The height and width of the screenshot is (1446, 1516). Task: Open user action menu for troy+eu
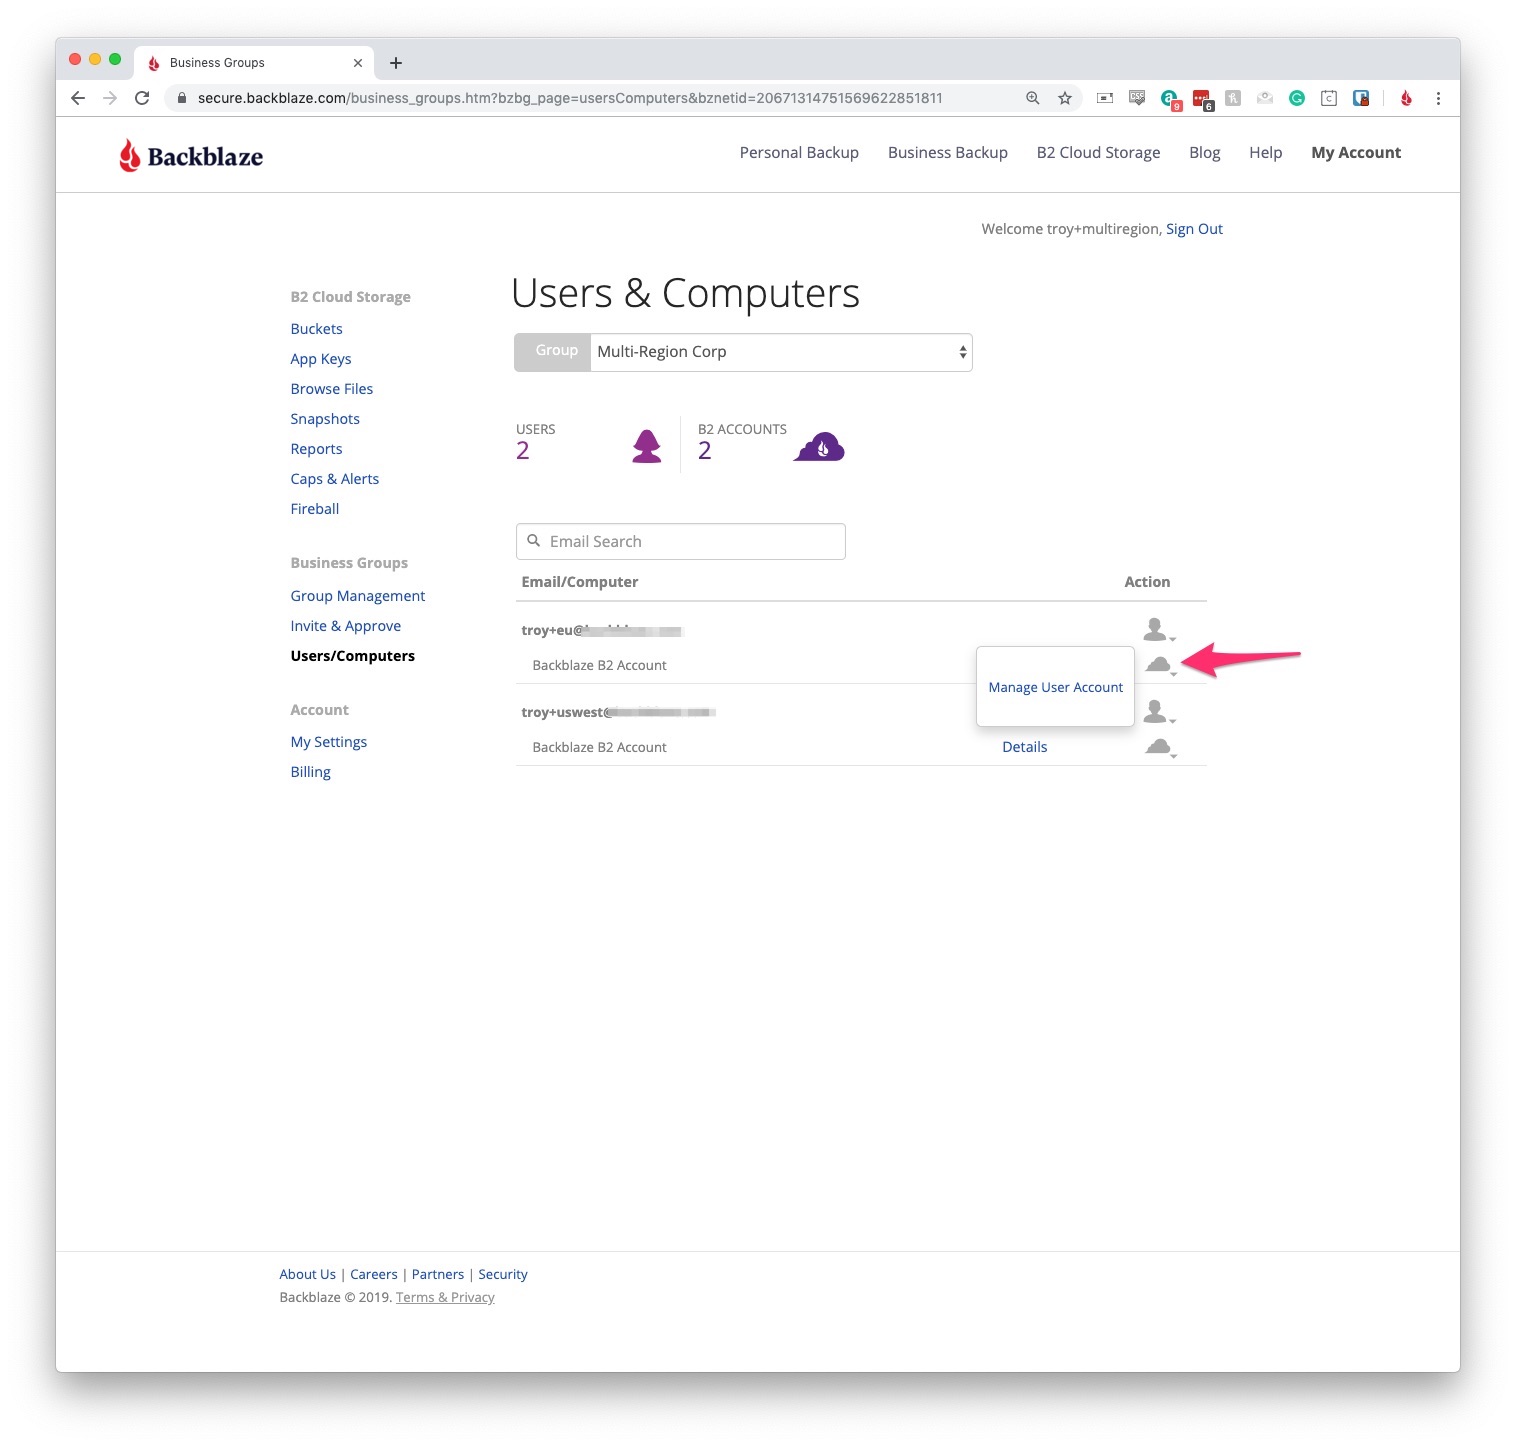(x=1158, y=630)
